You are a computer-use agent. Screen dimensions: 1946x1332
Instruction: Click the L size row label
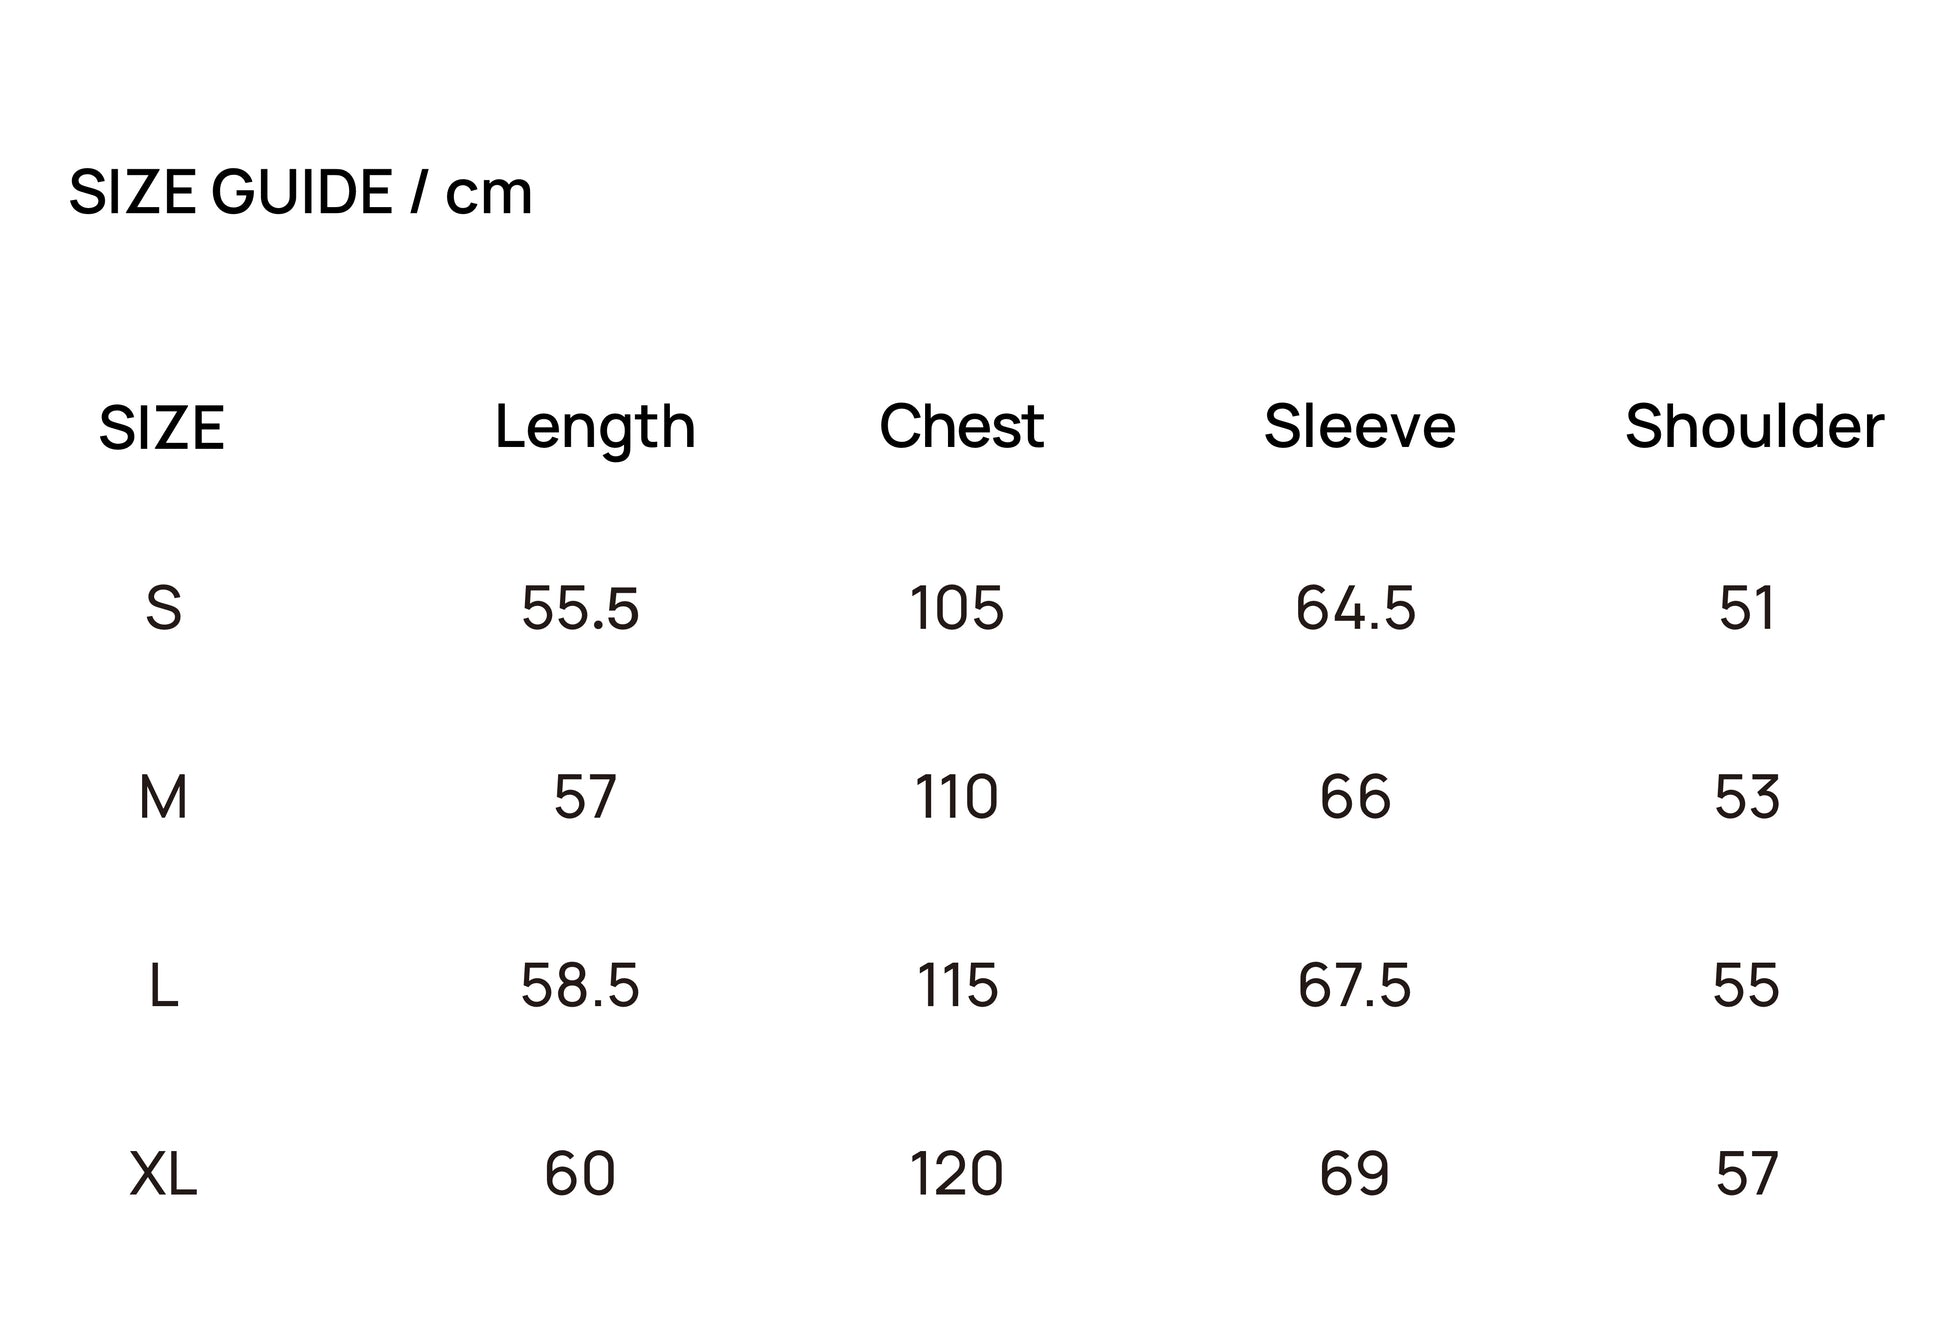(164, 986)
